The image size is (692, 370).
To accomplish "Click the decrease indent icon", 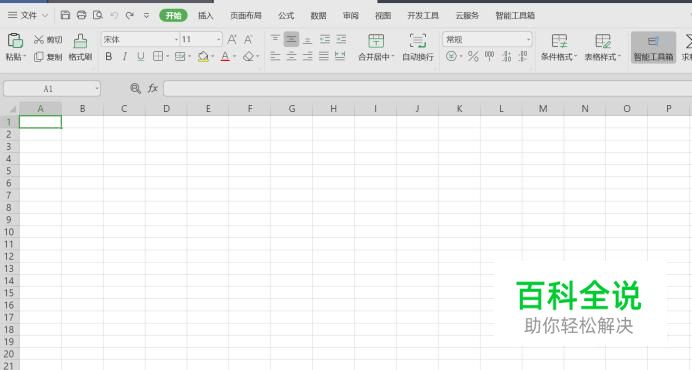I will point(325,39).
